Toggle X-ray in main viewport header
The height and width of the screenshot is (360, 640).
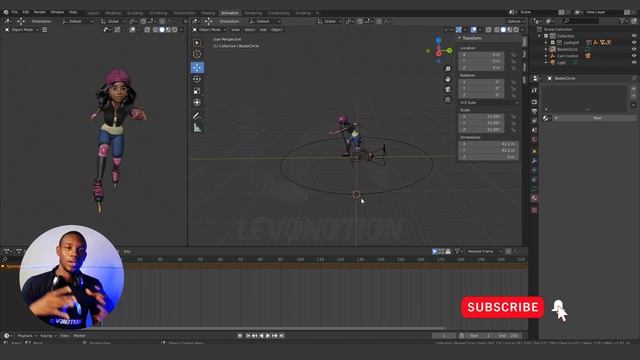[x=489, y=30]
